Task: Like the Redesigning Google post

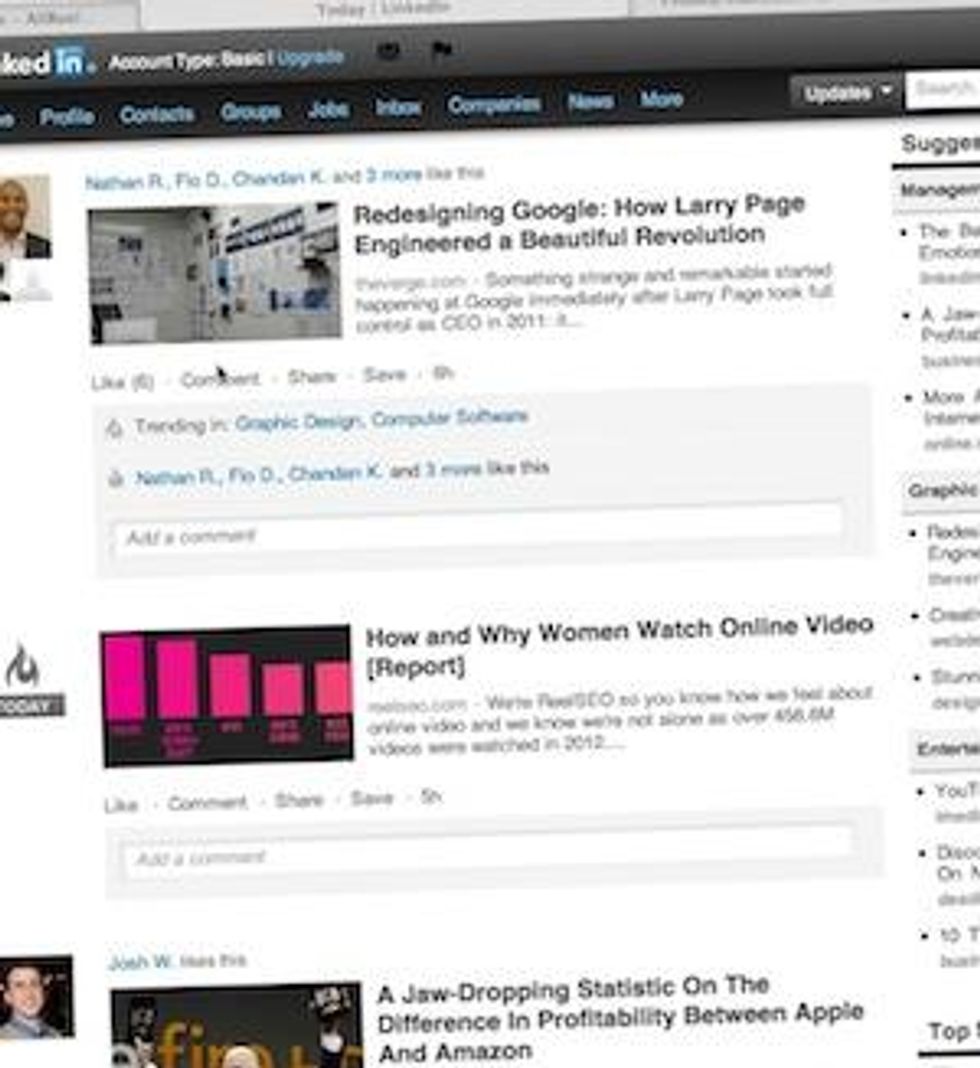Action: coord(123,382)
